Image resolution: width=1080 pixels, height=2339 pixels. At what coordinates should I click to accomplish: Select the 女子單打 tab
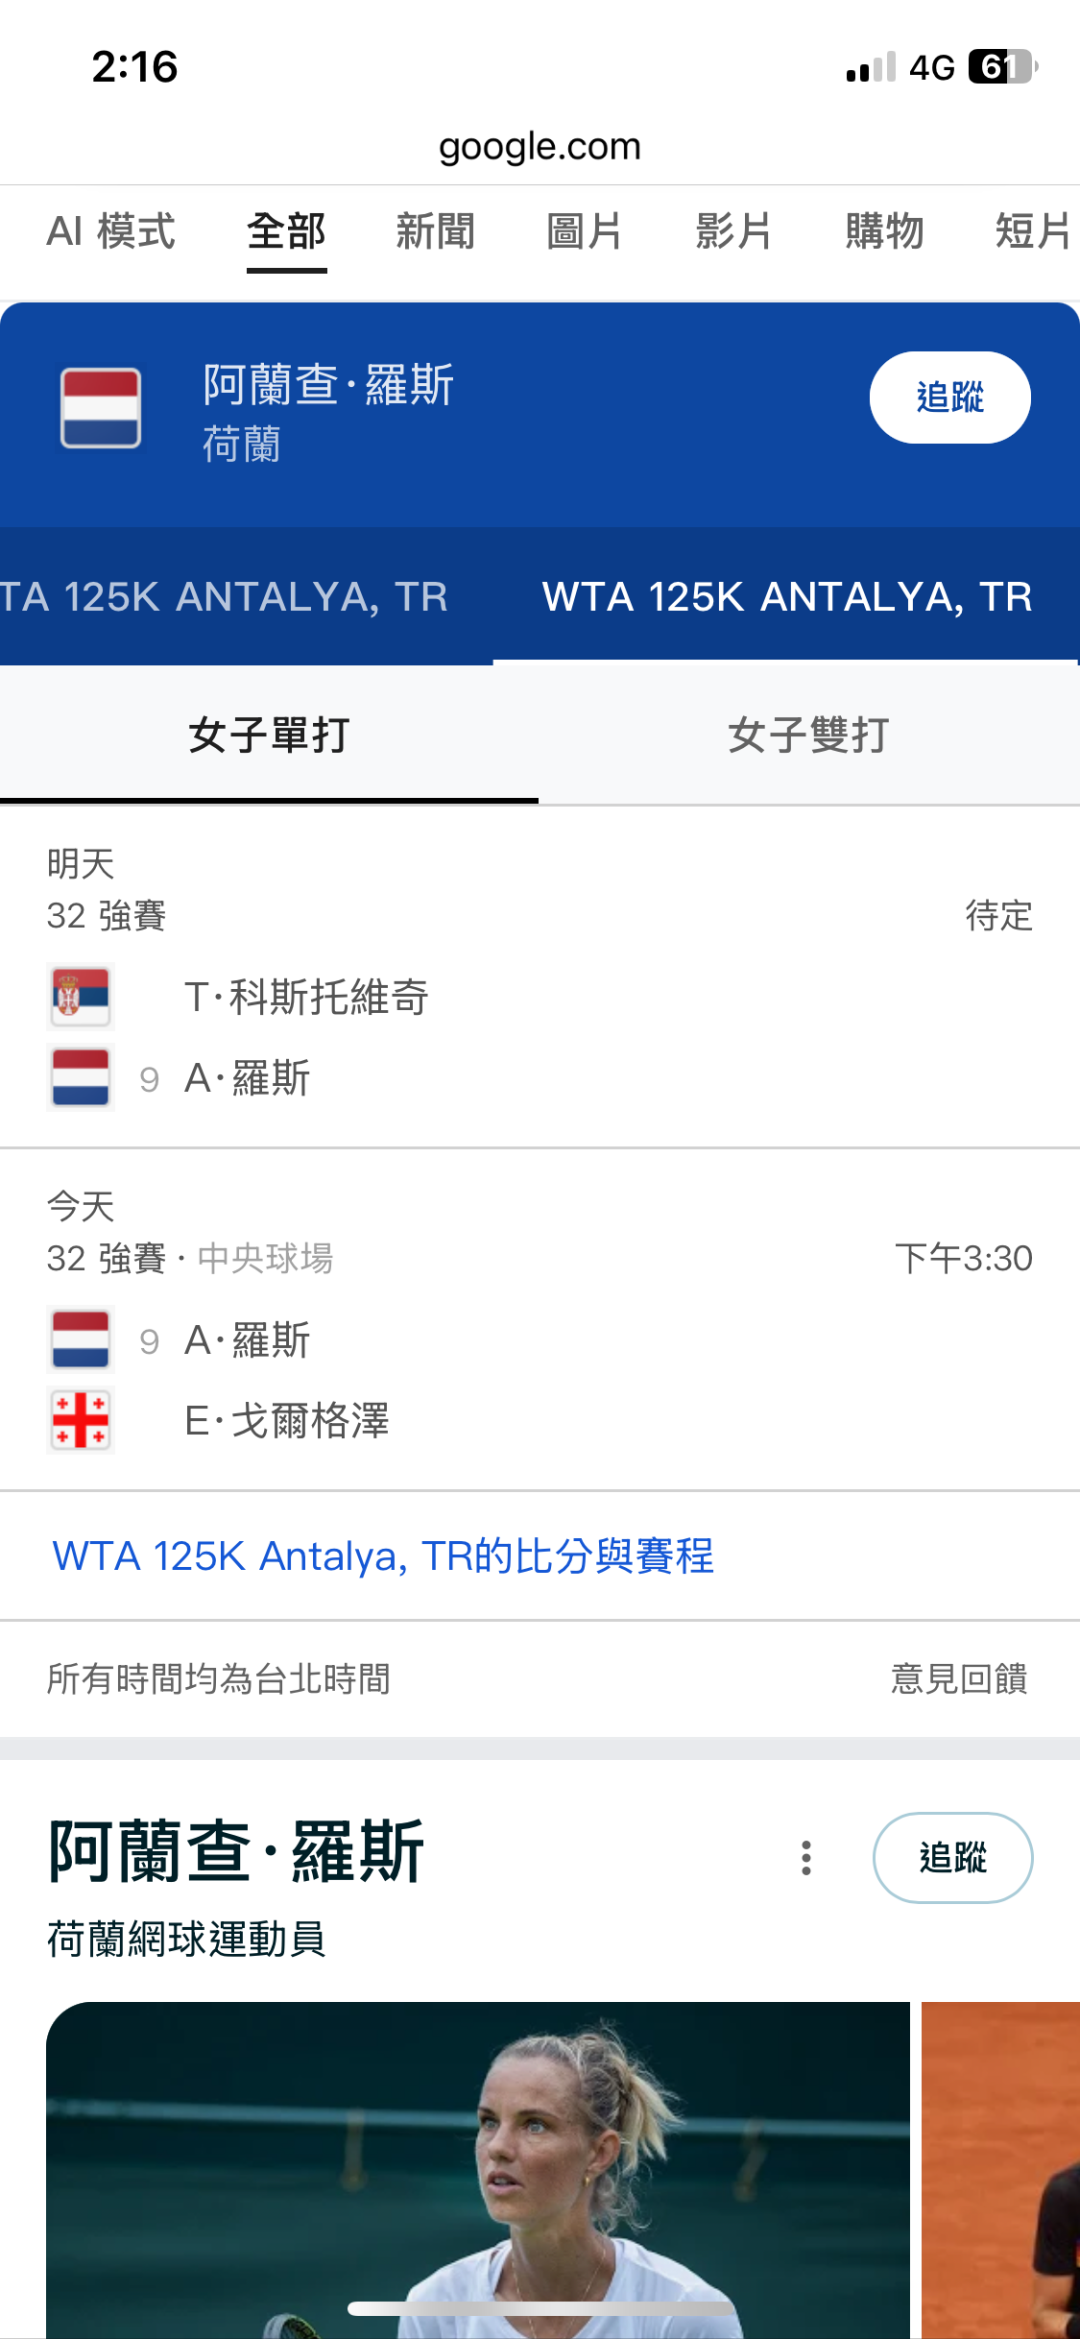[269, 735]
